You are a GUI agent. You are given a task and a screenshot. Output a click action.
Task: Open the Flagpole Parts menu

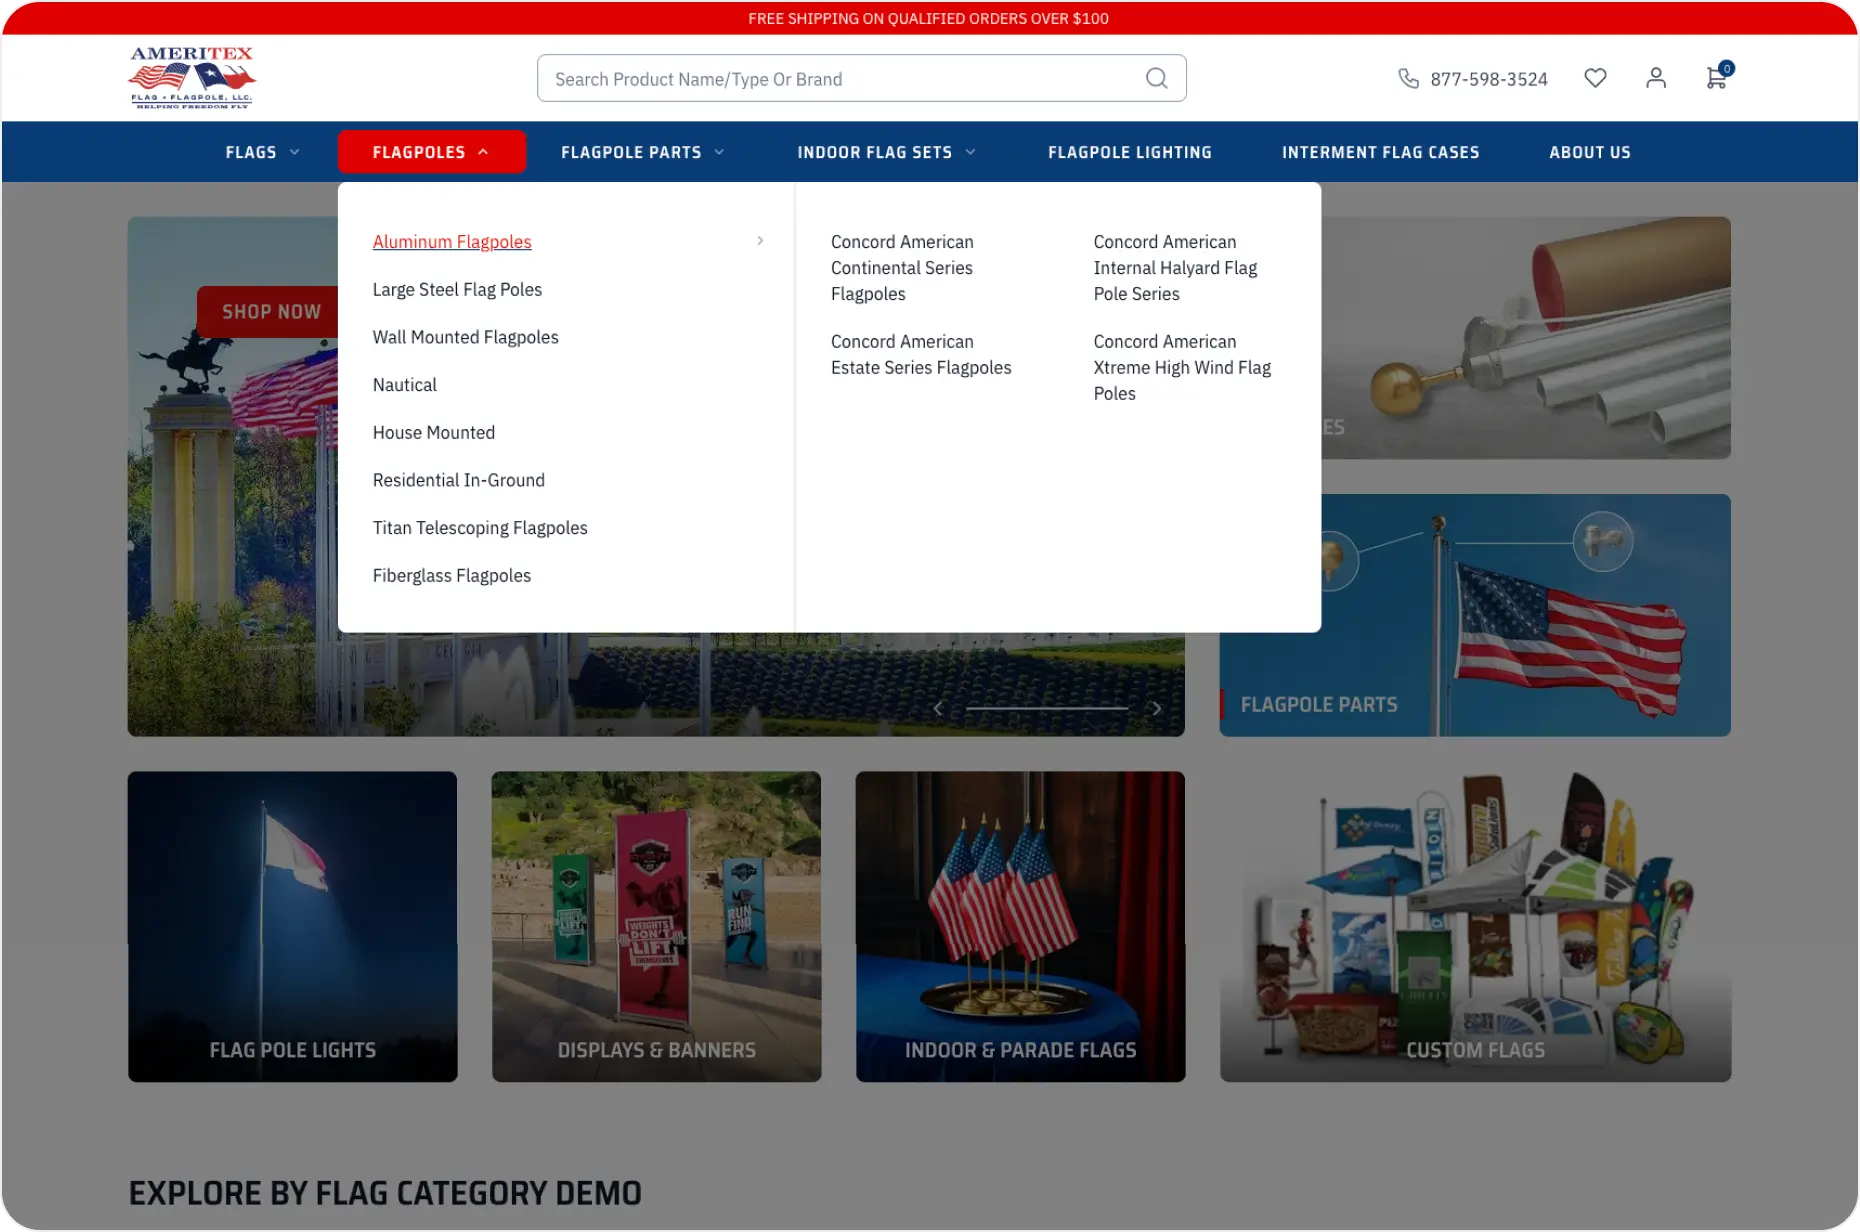click(642, 152)
